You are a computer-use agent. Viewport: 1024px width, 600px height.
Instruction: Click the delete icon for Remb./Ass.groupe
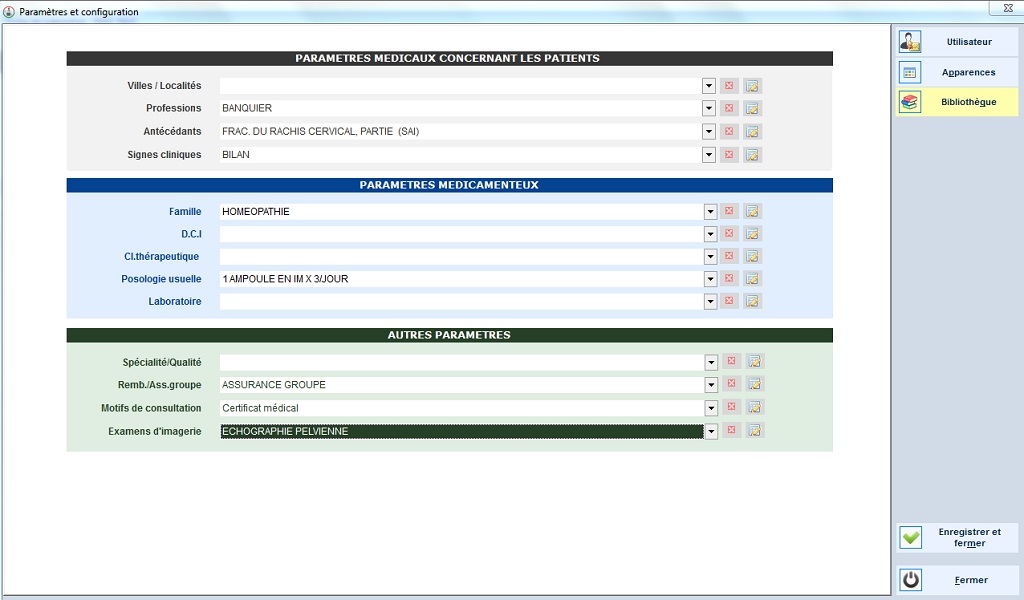coord(731,384)
